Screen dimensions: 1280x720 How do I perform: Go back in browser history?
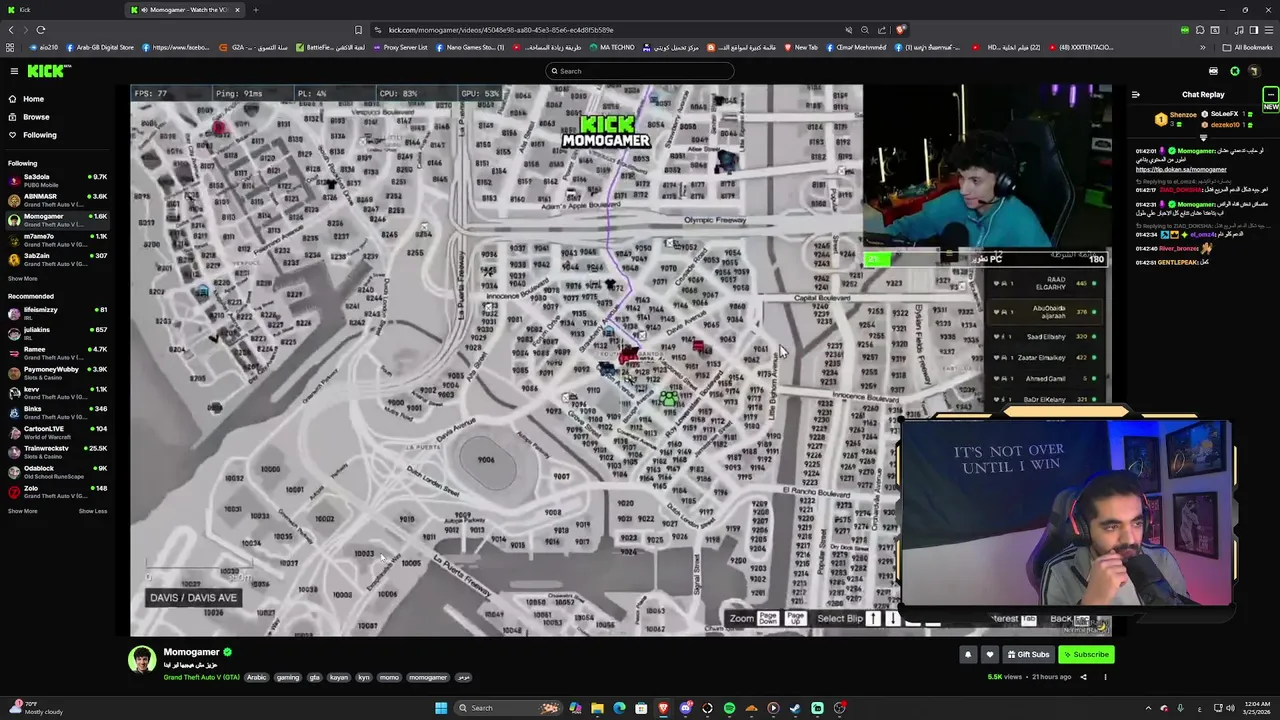11,30
